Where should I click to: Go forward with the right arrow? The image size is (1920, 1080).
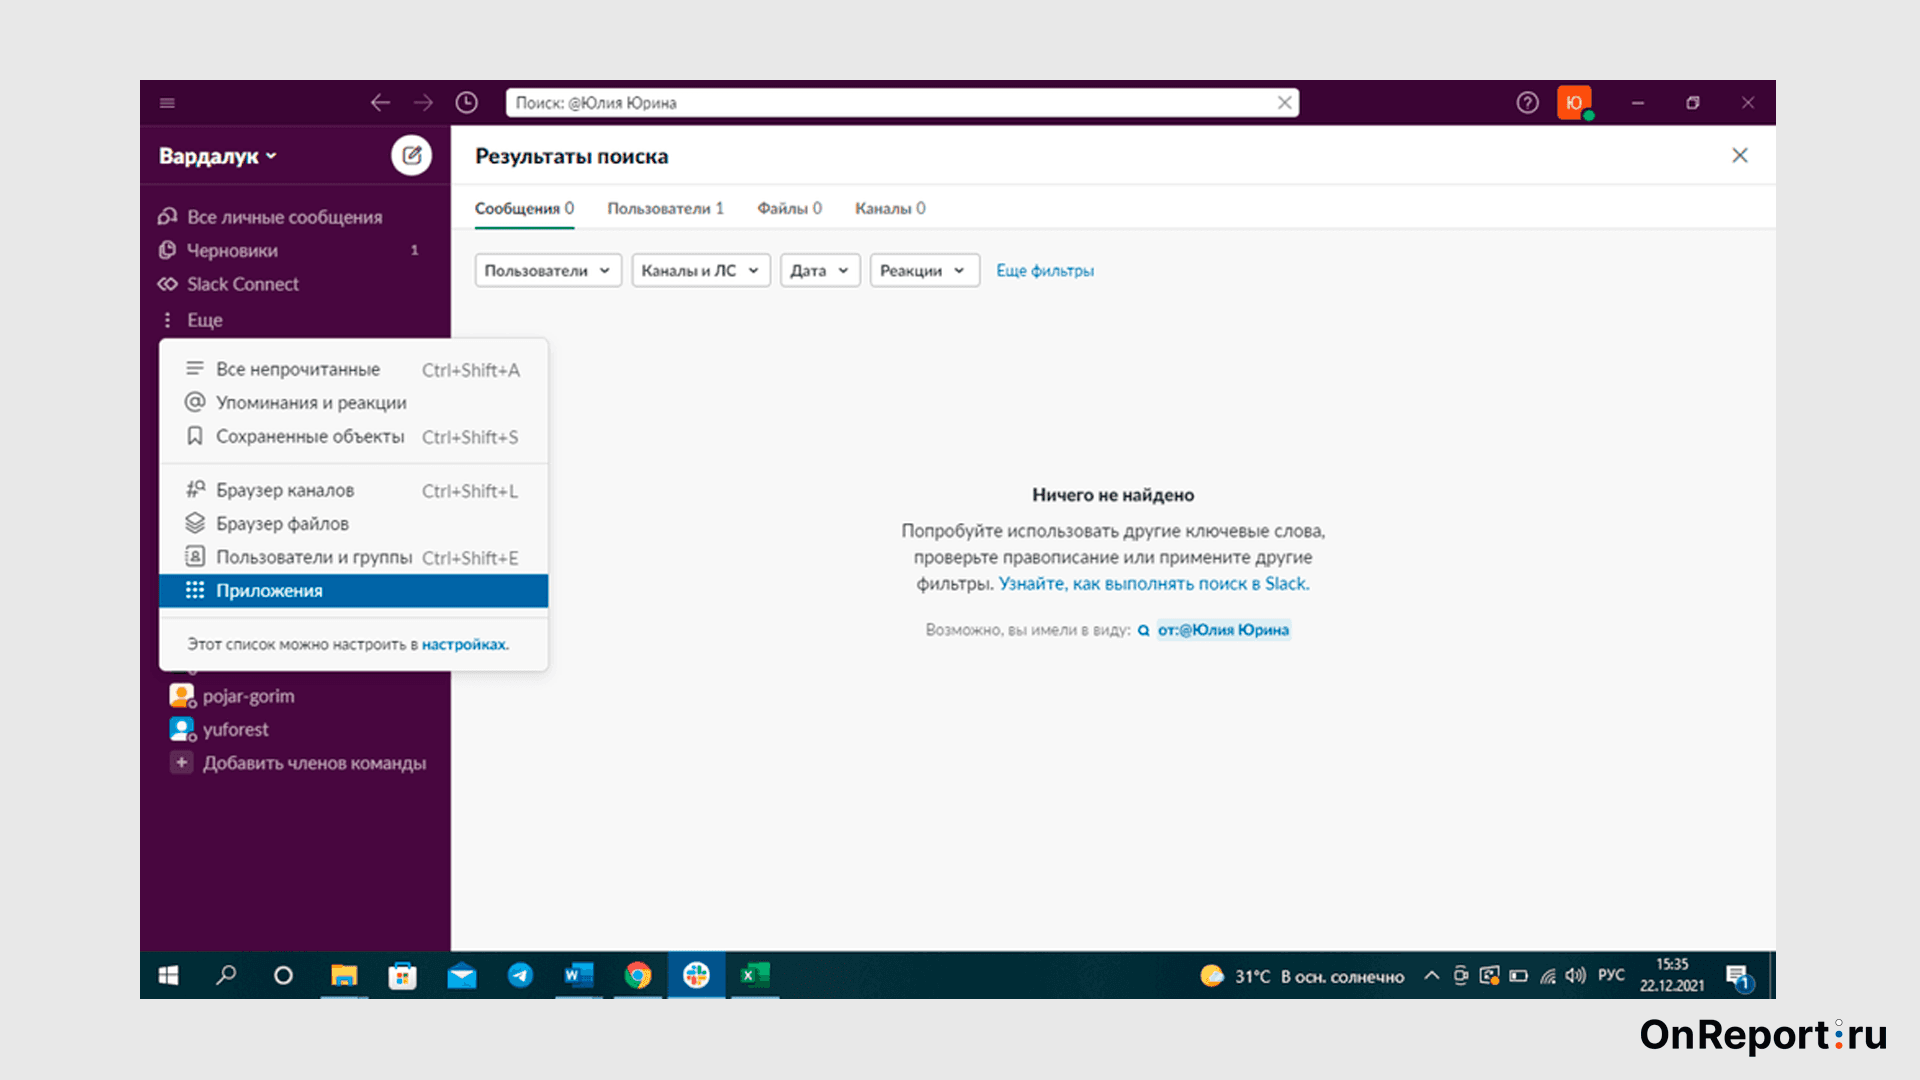pos(424,103)
